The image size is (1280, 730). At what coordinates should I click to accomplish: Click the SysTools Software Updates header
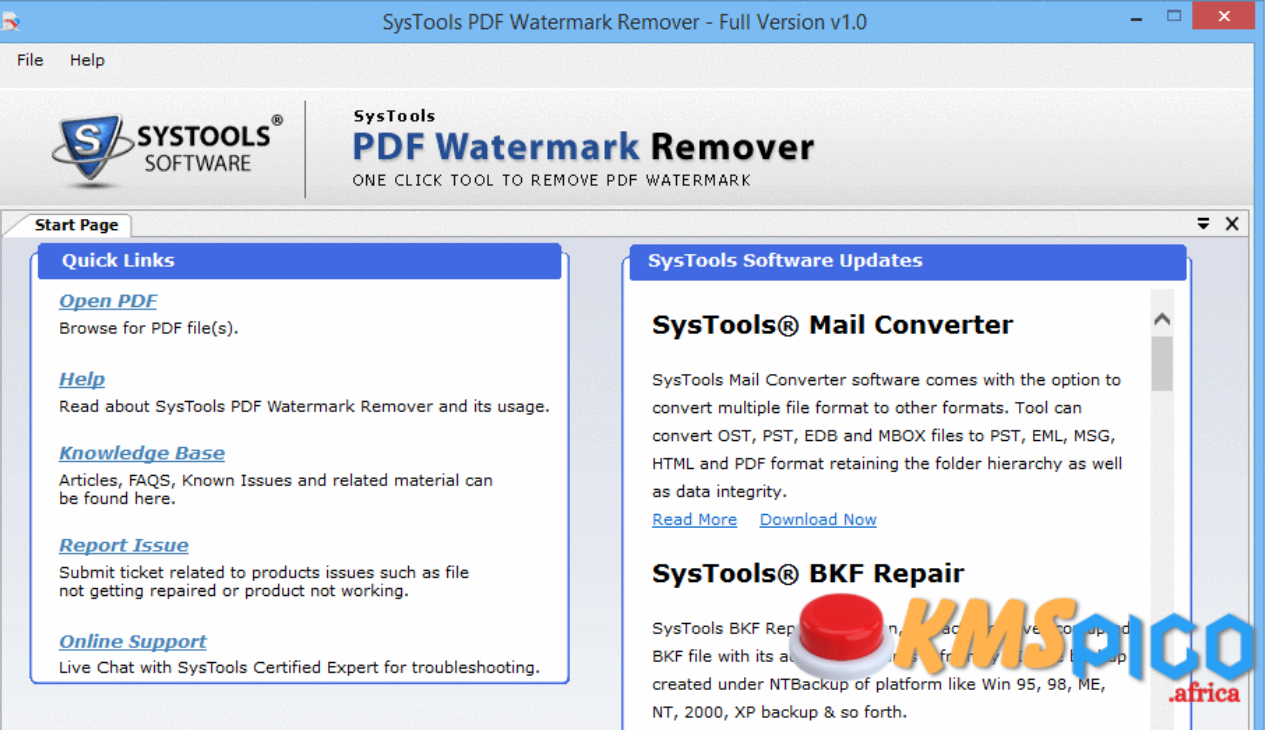point(908,261)
